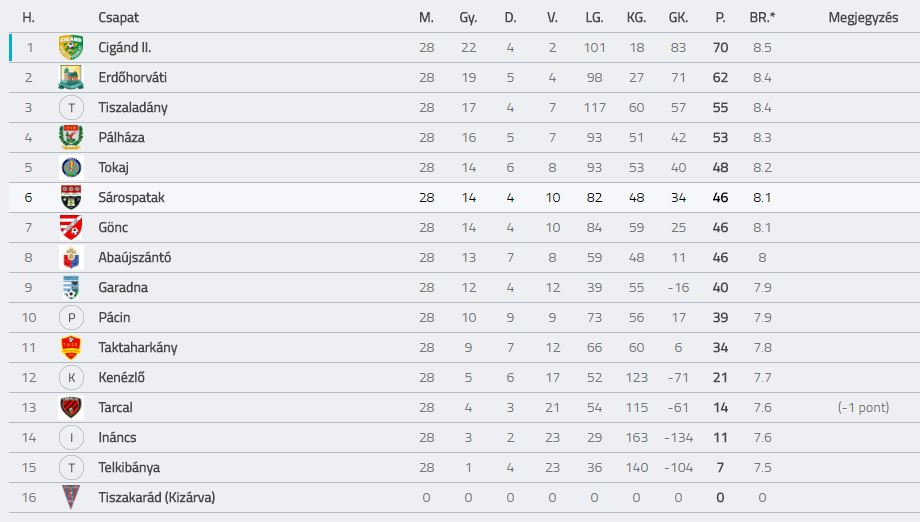Click the Taktaharkány team crest
This screenshot has width=920, height=522.
71,347
